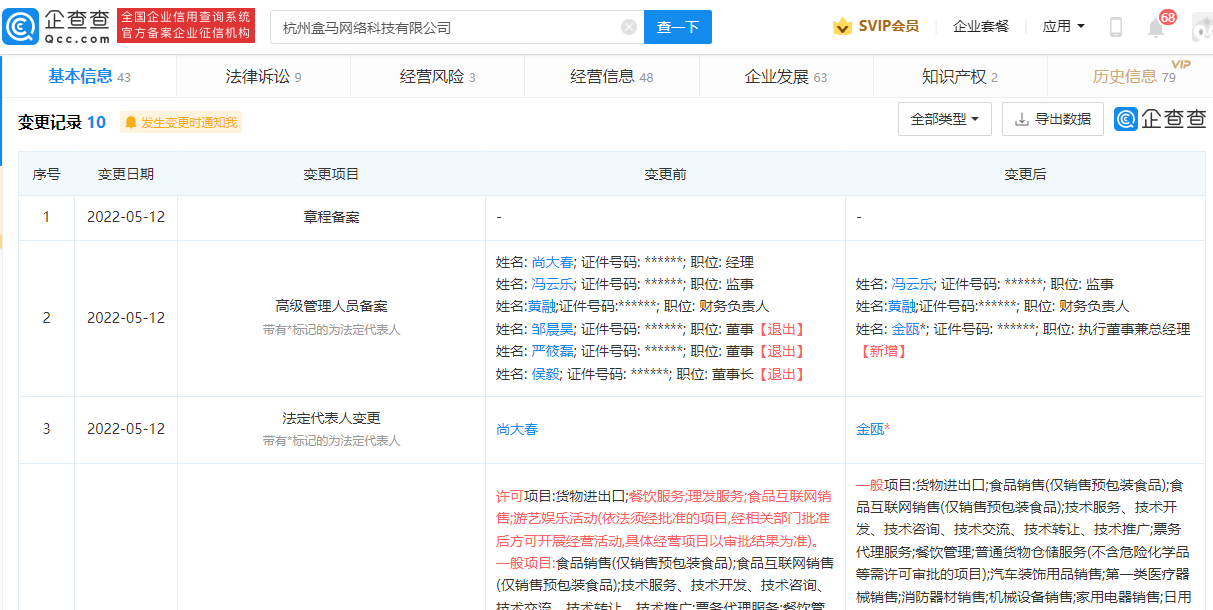The width and height of the screenshot is (1213, 610).
Task: Open the 全部类型 filter dropdown
Action: [945, 119]
